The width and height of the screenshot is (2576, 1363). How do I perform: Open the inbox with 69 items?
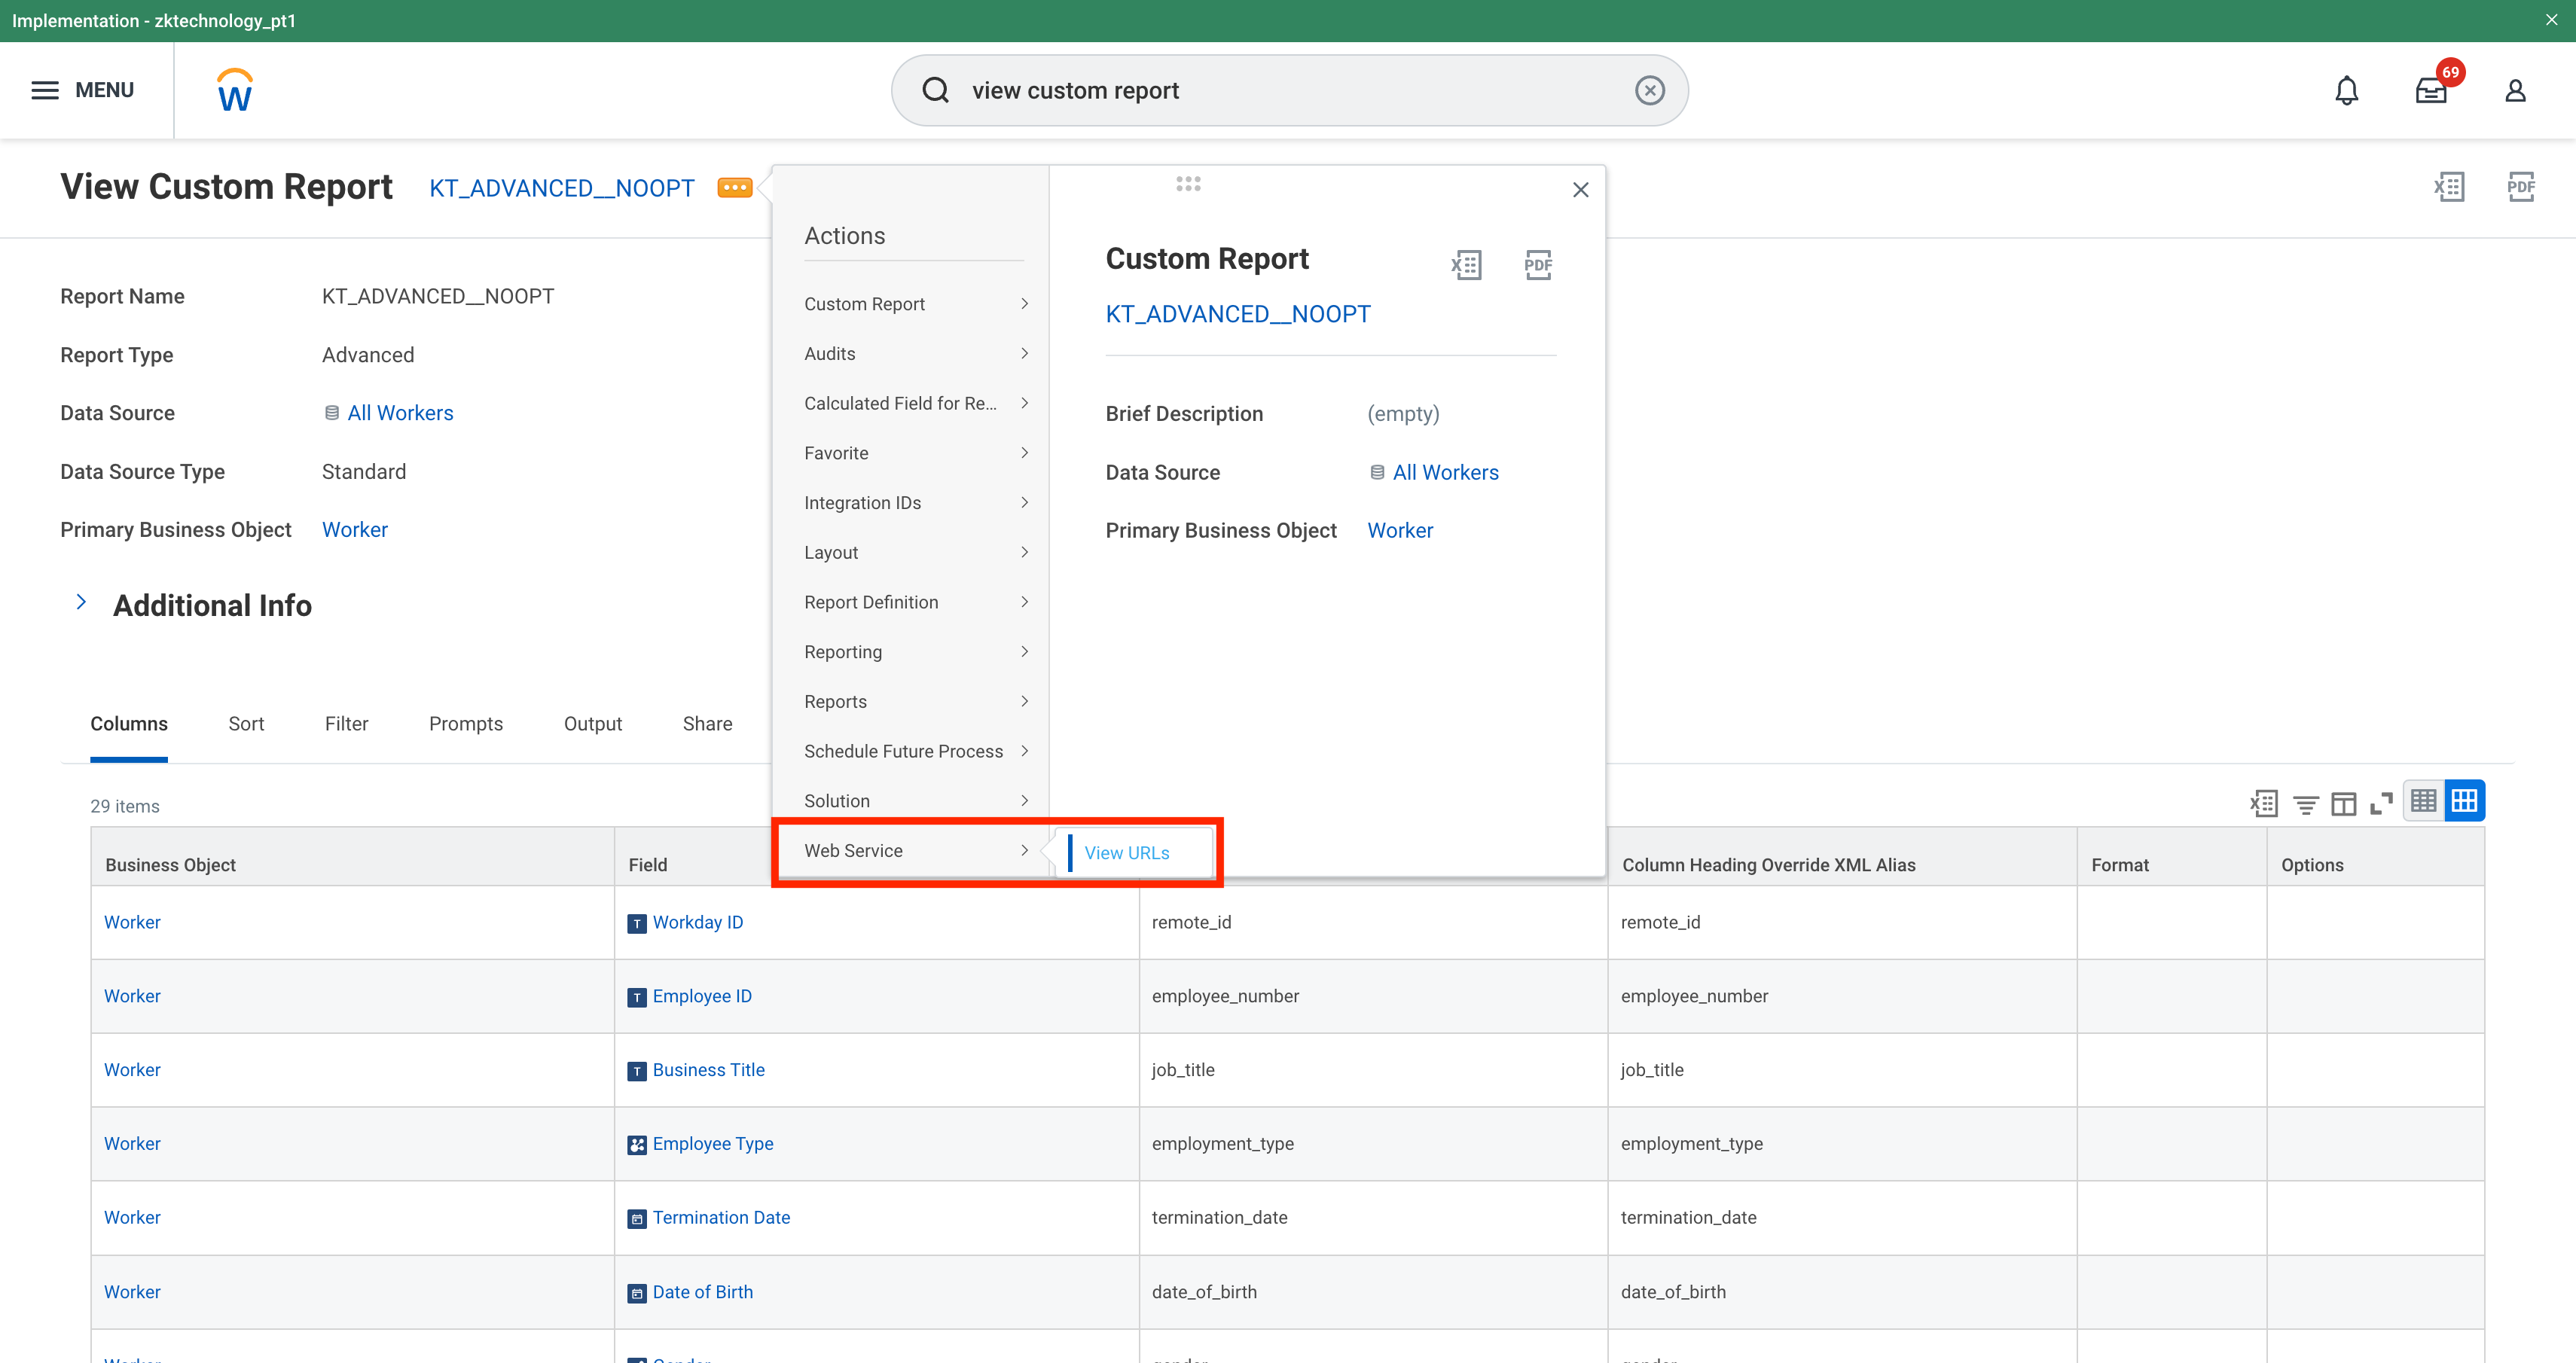[x=2430, y=91]
